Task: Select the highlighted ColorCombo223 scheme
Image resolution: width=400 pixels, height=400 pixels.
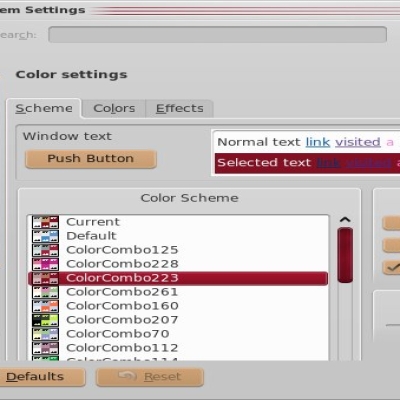Action: click(x=178, y=278)
